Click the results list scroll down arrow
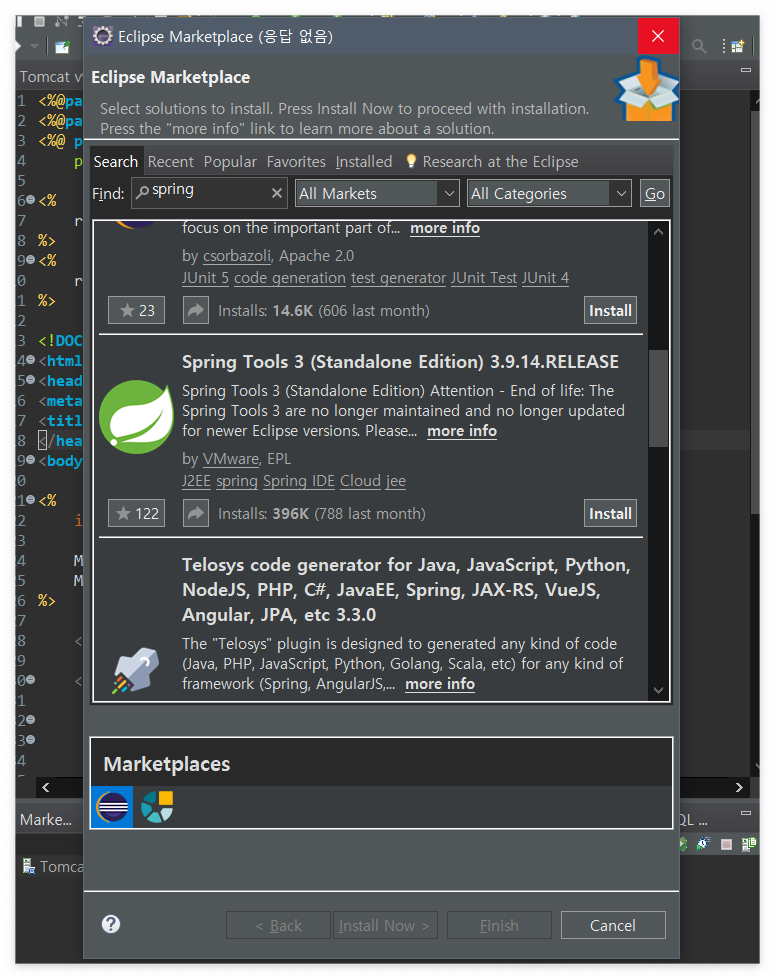 658,690
